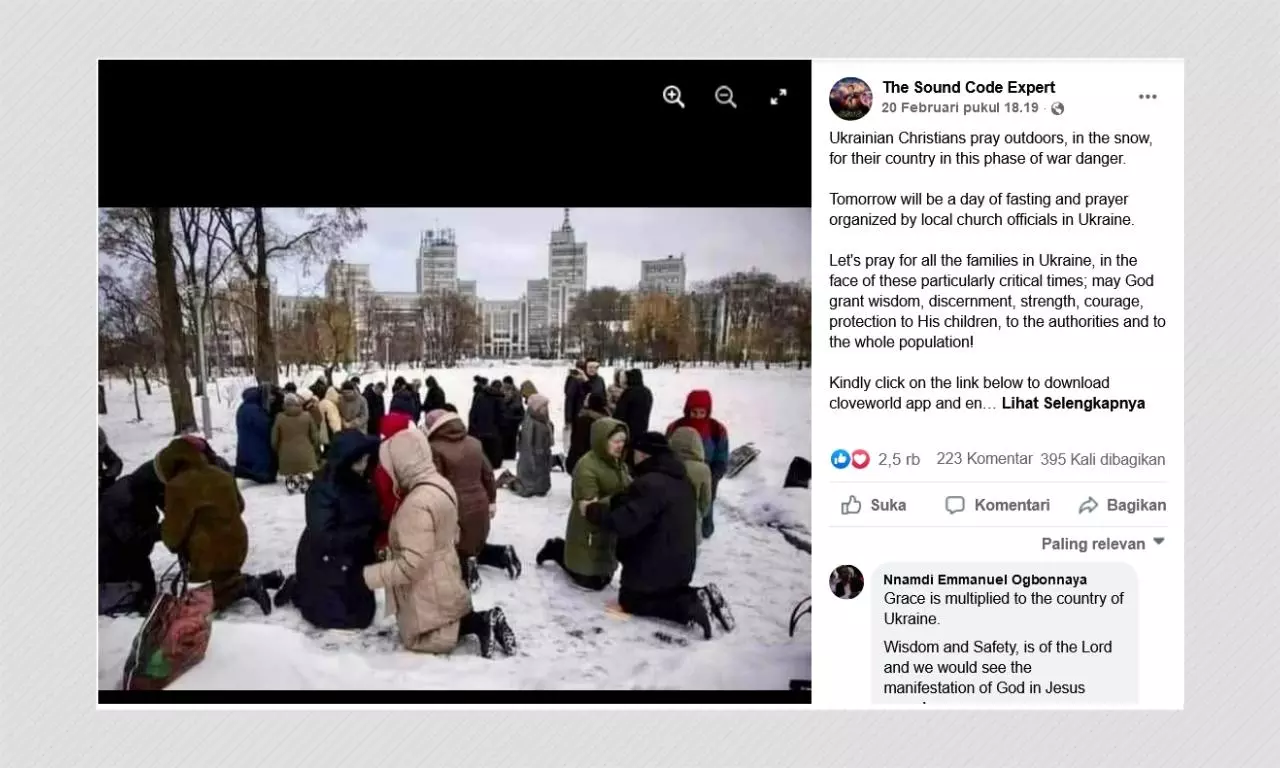Viewport: 1280px width, 768px height.
Task: Open The Sound Code Expert page name
Action: pyautogui.click(x=969, y=87)
